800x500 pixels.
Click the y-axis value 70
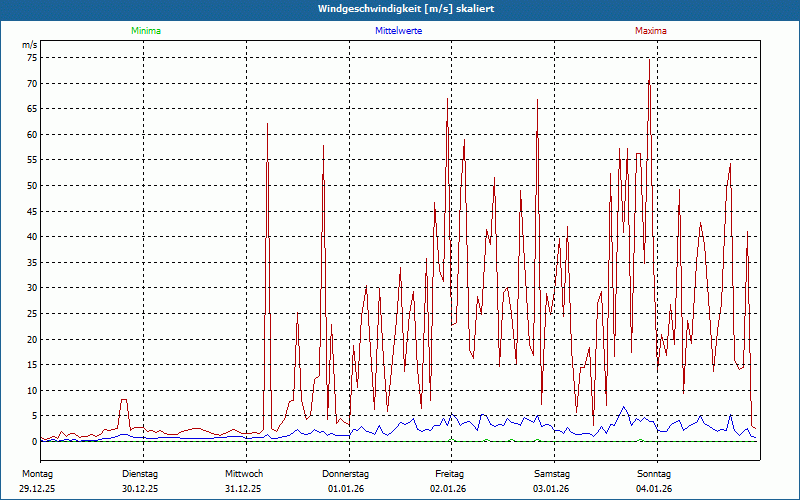[32, 83]
